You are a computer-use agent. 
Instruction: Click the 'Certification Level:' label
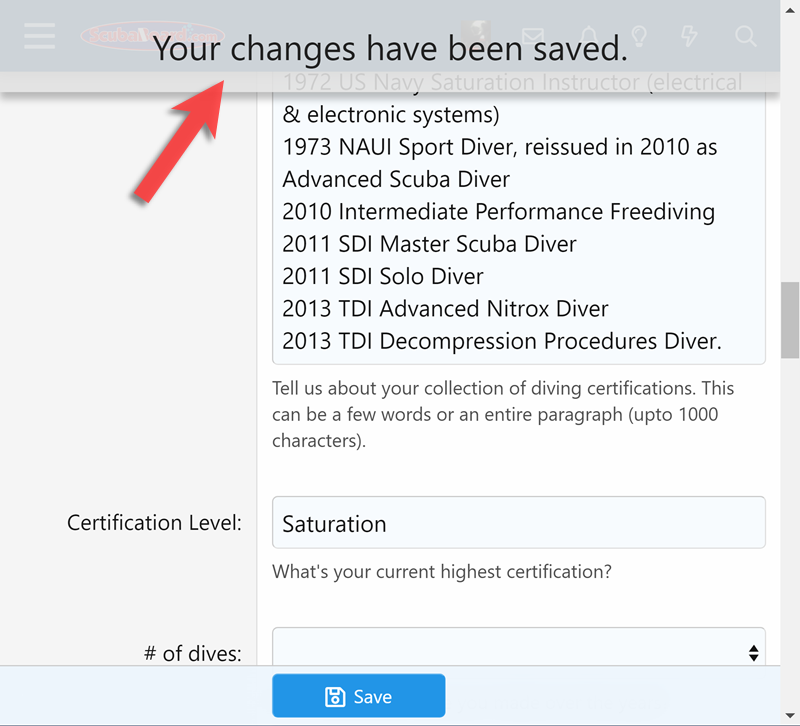tap(154, 522)
